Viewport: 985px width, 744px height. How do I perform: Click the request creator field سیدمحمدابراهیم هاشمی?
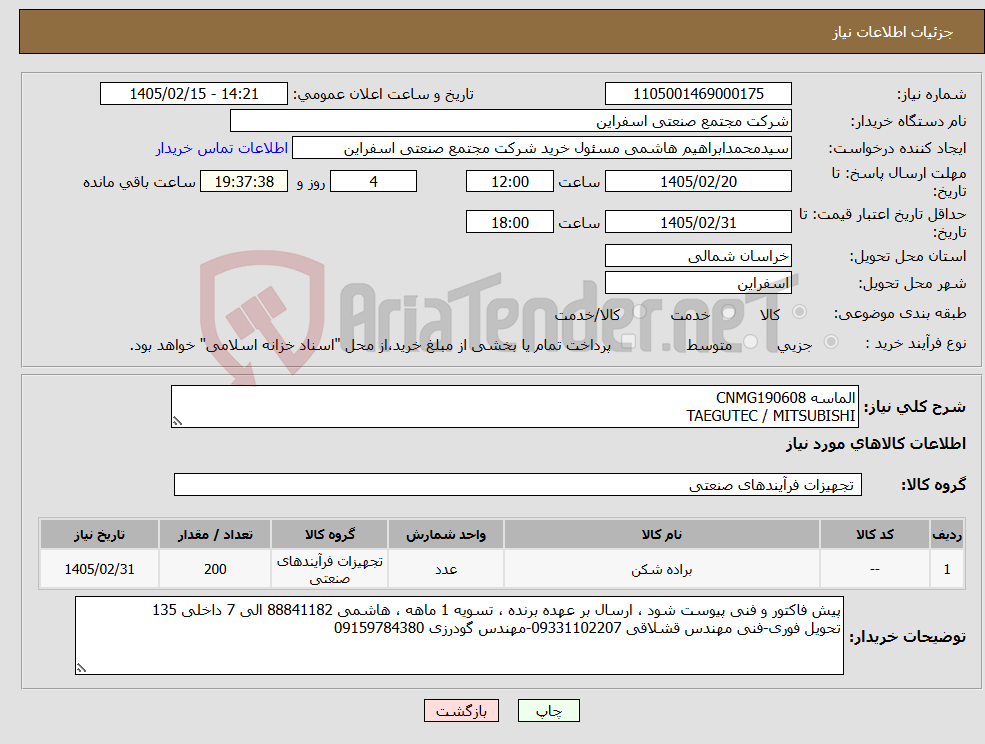click(541, 148)
